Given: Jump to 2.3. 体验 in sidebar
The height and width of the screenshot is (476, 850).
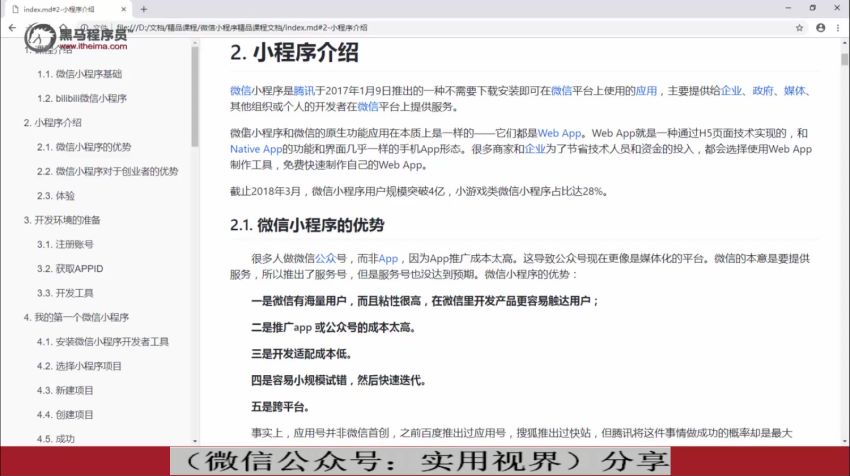Looking at the screenshot, I should [56, 196].
